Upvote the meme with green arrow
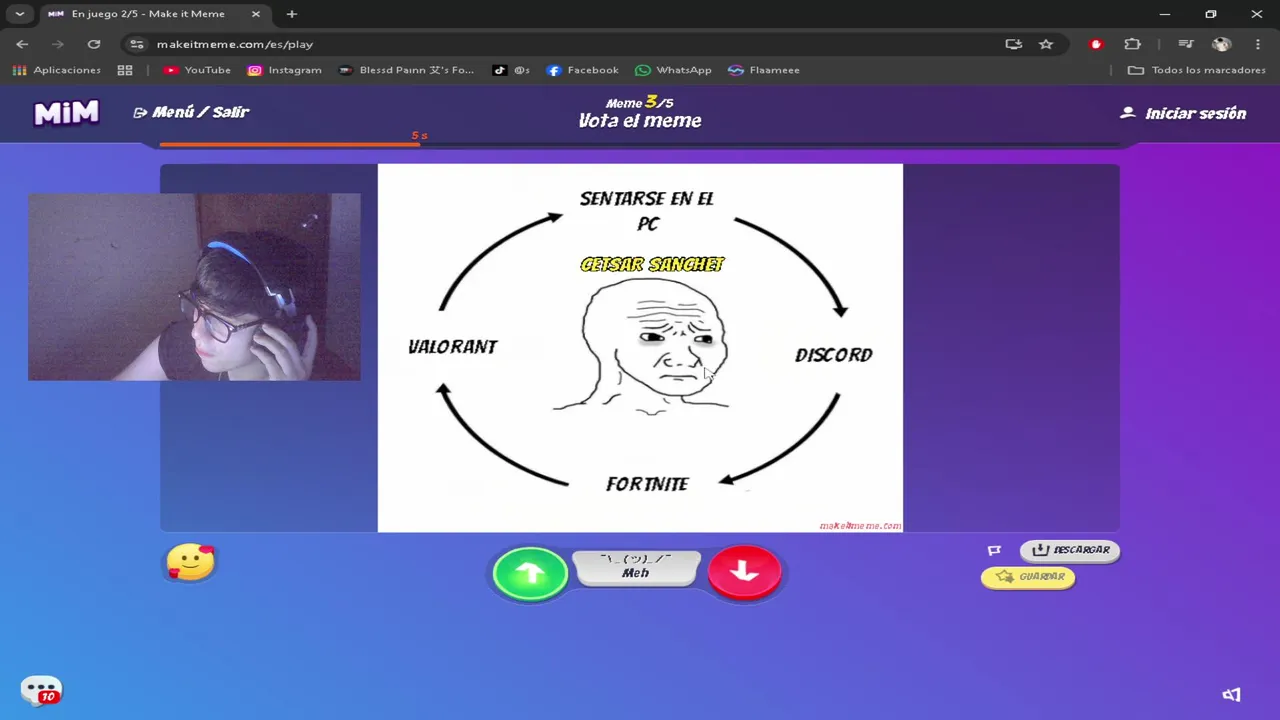 [530, 572]
